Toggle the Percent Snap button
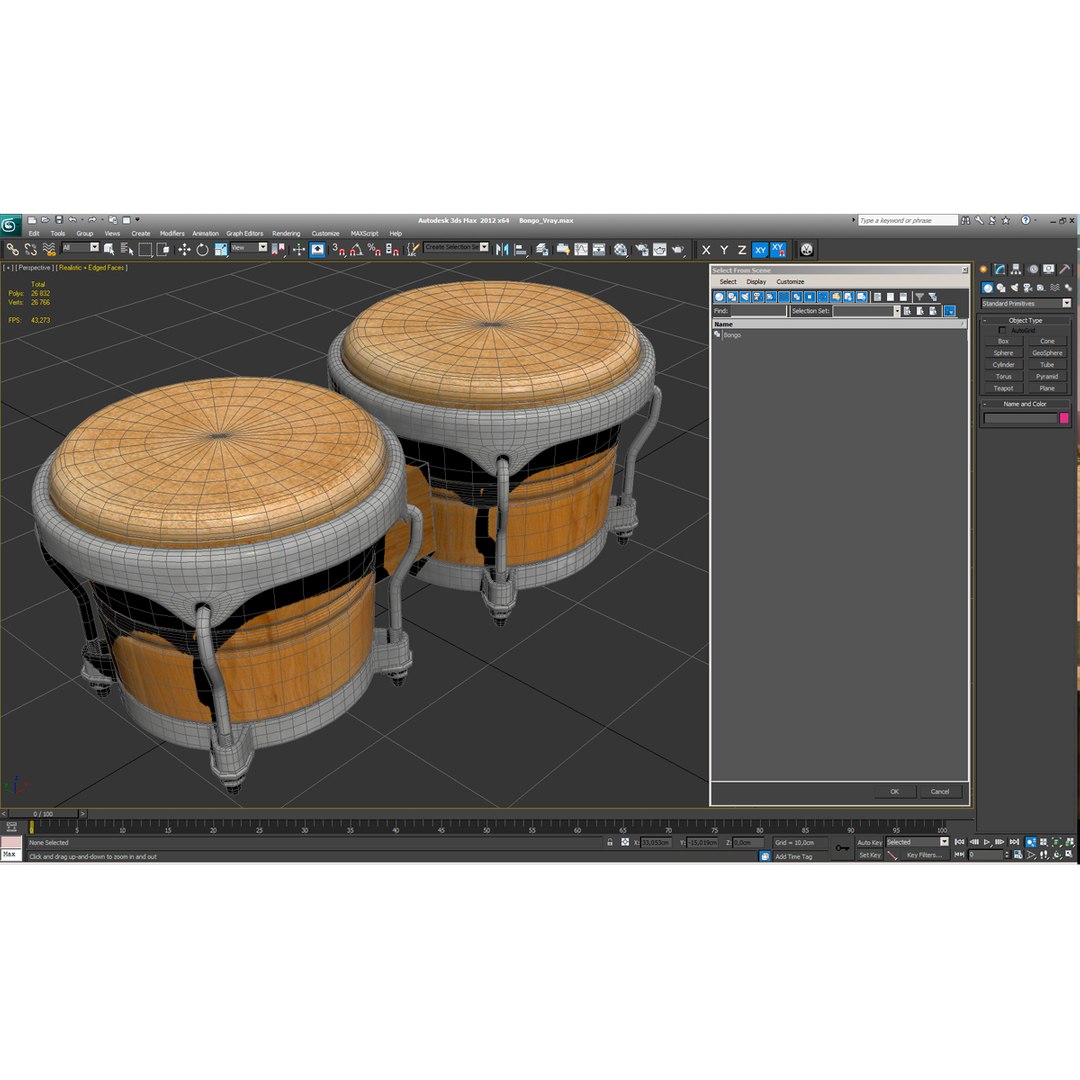 click(374, 249)
